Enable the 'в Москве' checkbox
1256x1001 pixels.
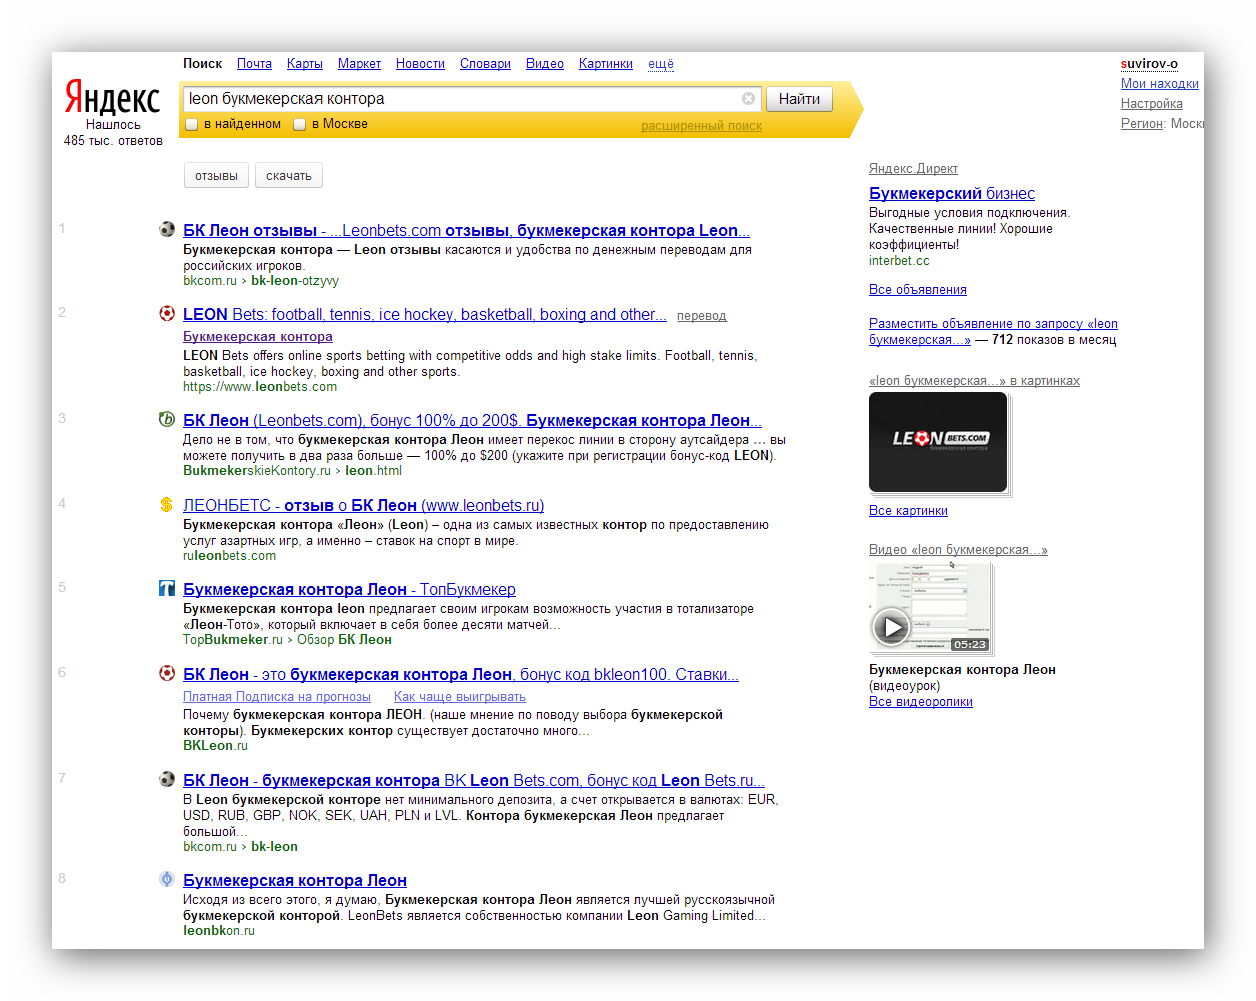coord(299,125)
